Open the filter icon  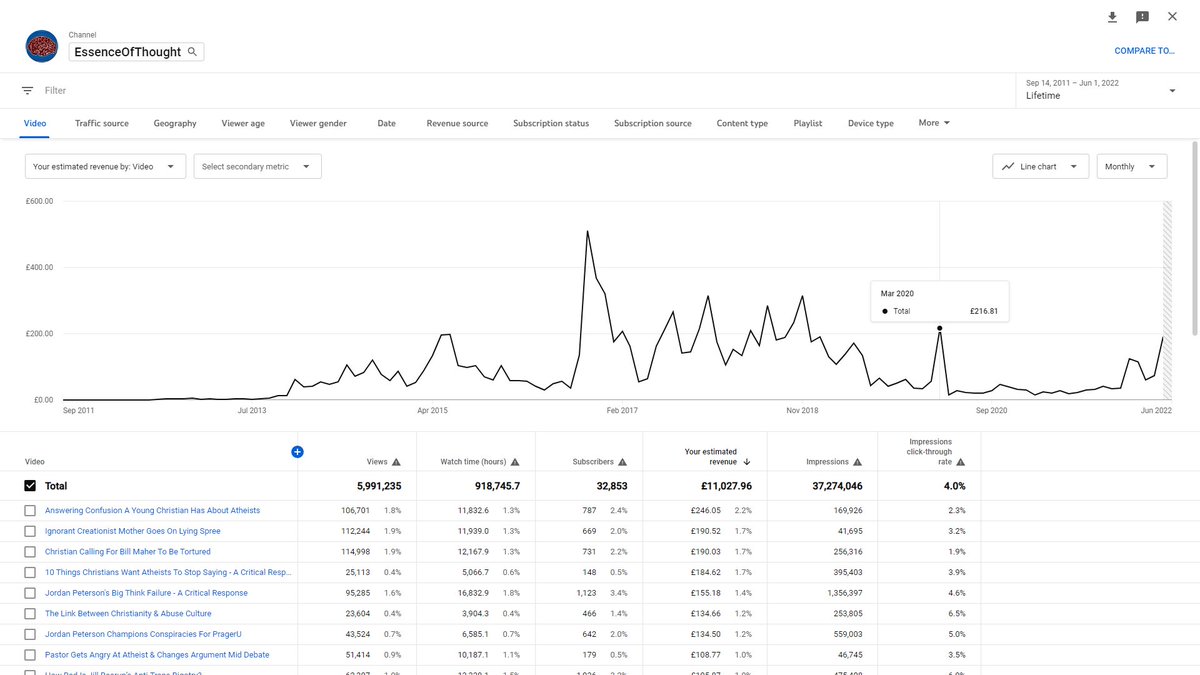(28, 90)
